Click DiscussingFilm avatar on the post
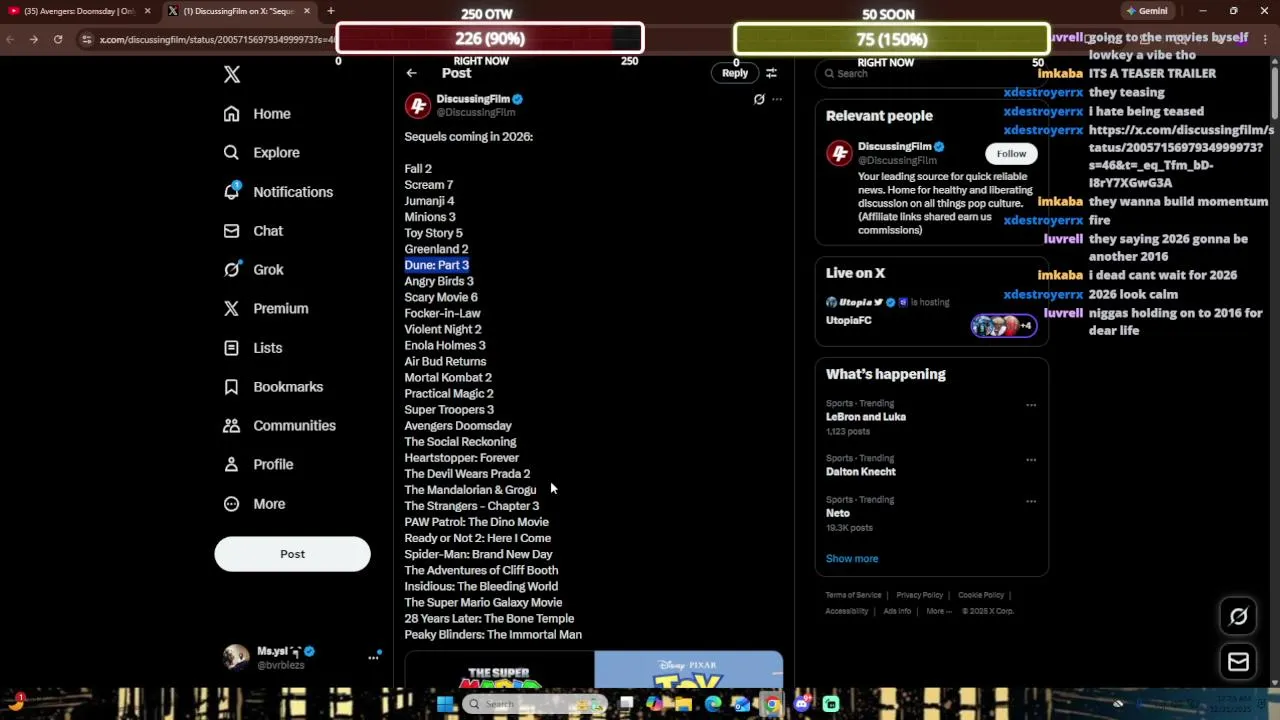 point(418,105)
